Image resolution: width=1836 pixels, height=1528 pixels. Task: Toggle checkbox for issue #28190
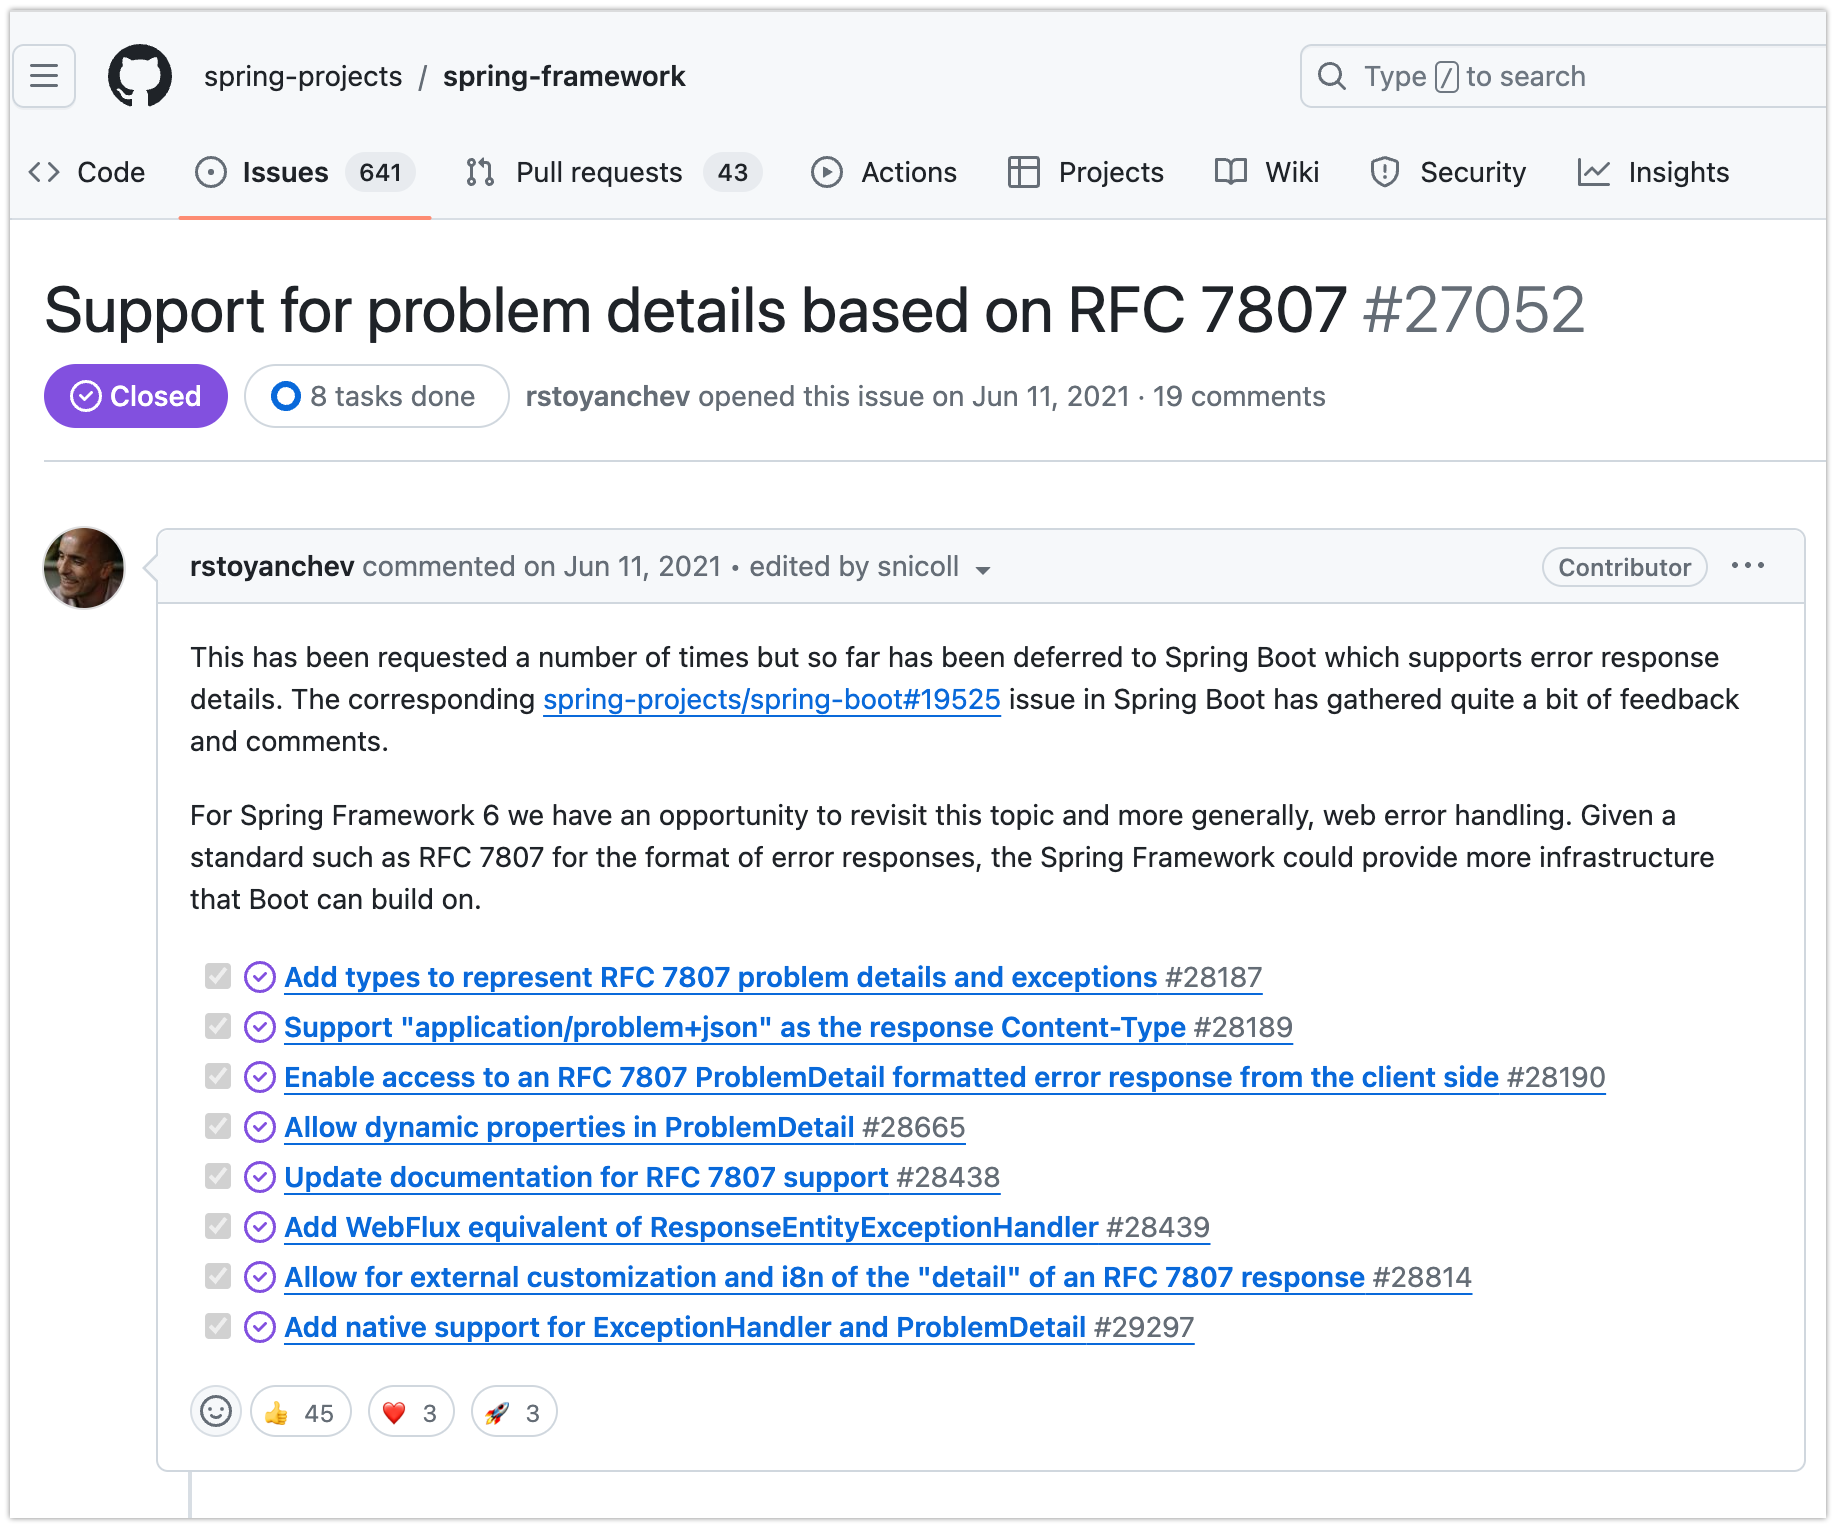(x=218, y=1076)
